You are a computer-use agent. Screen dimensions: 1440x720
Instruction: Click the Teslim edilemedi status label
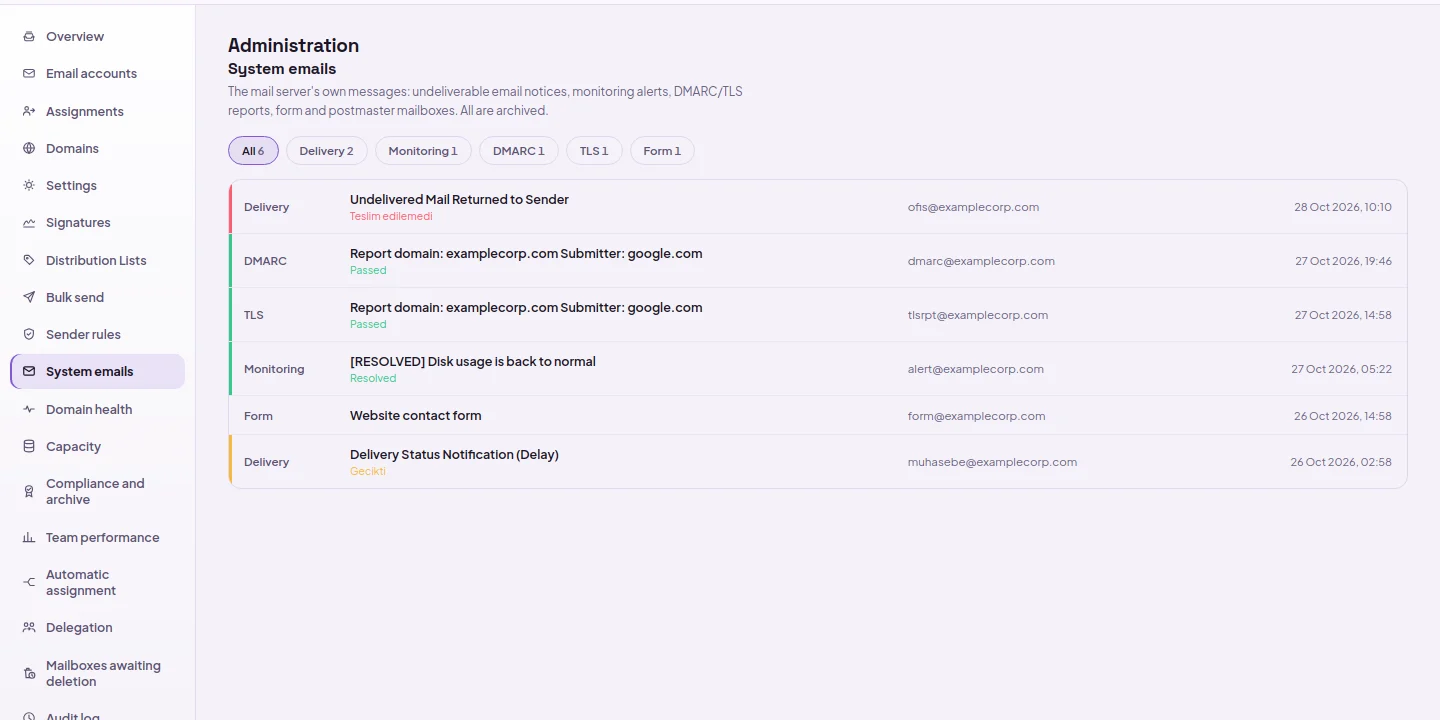click(x=391, y=216)
